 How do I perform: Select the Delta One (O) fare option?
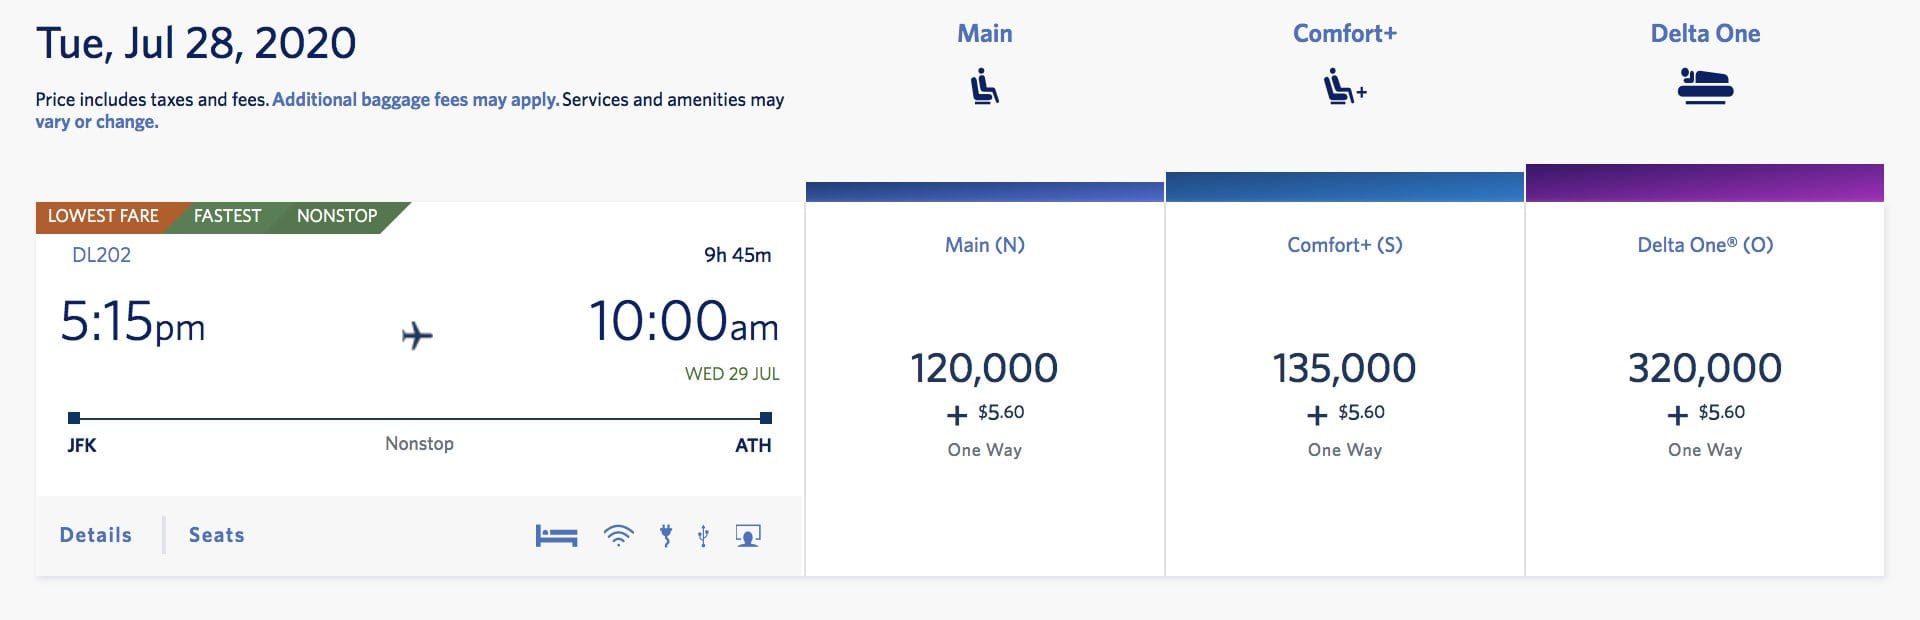click(x=1704, y=368)
